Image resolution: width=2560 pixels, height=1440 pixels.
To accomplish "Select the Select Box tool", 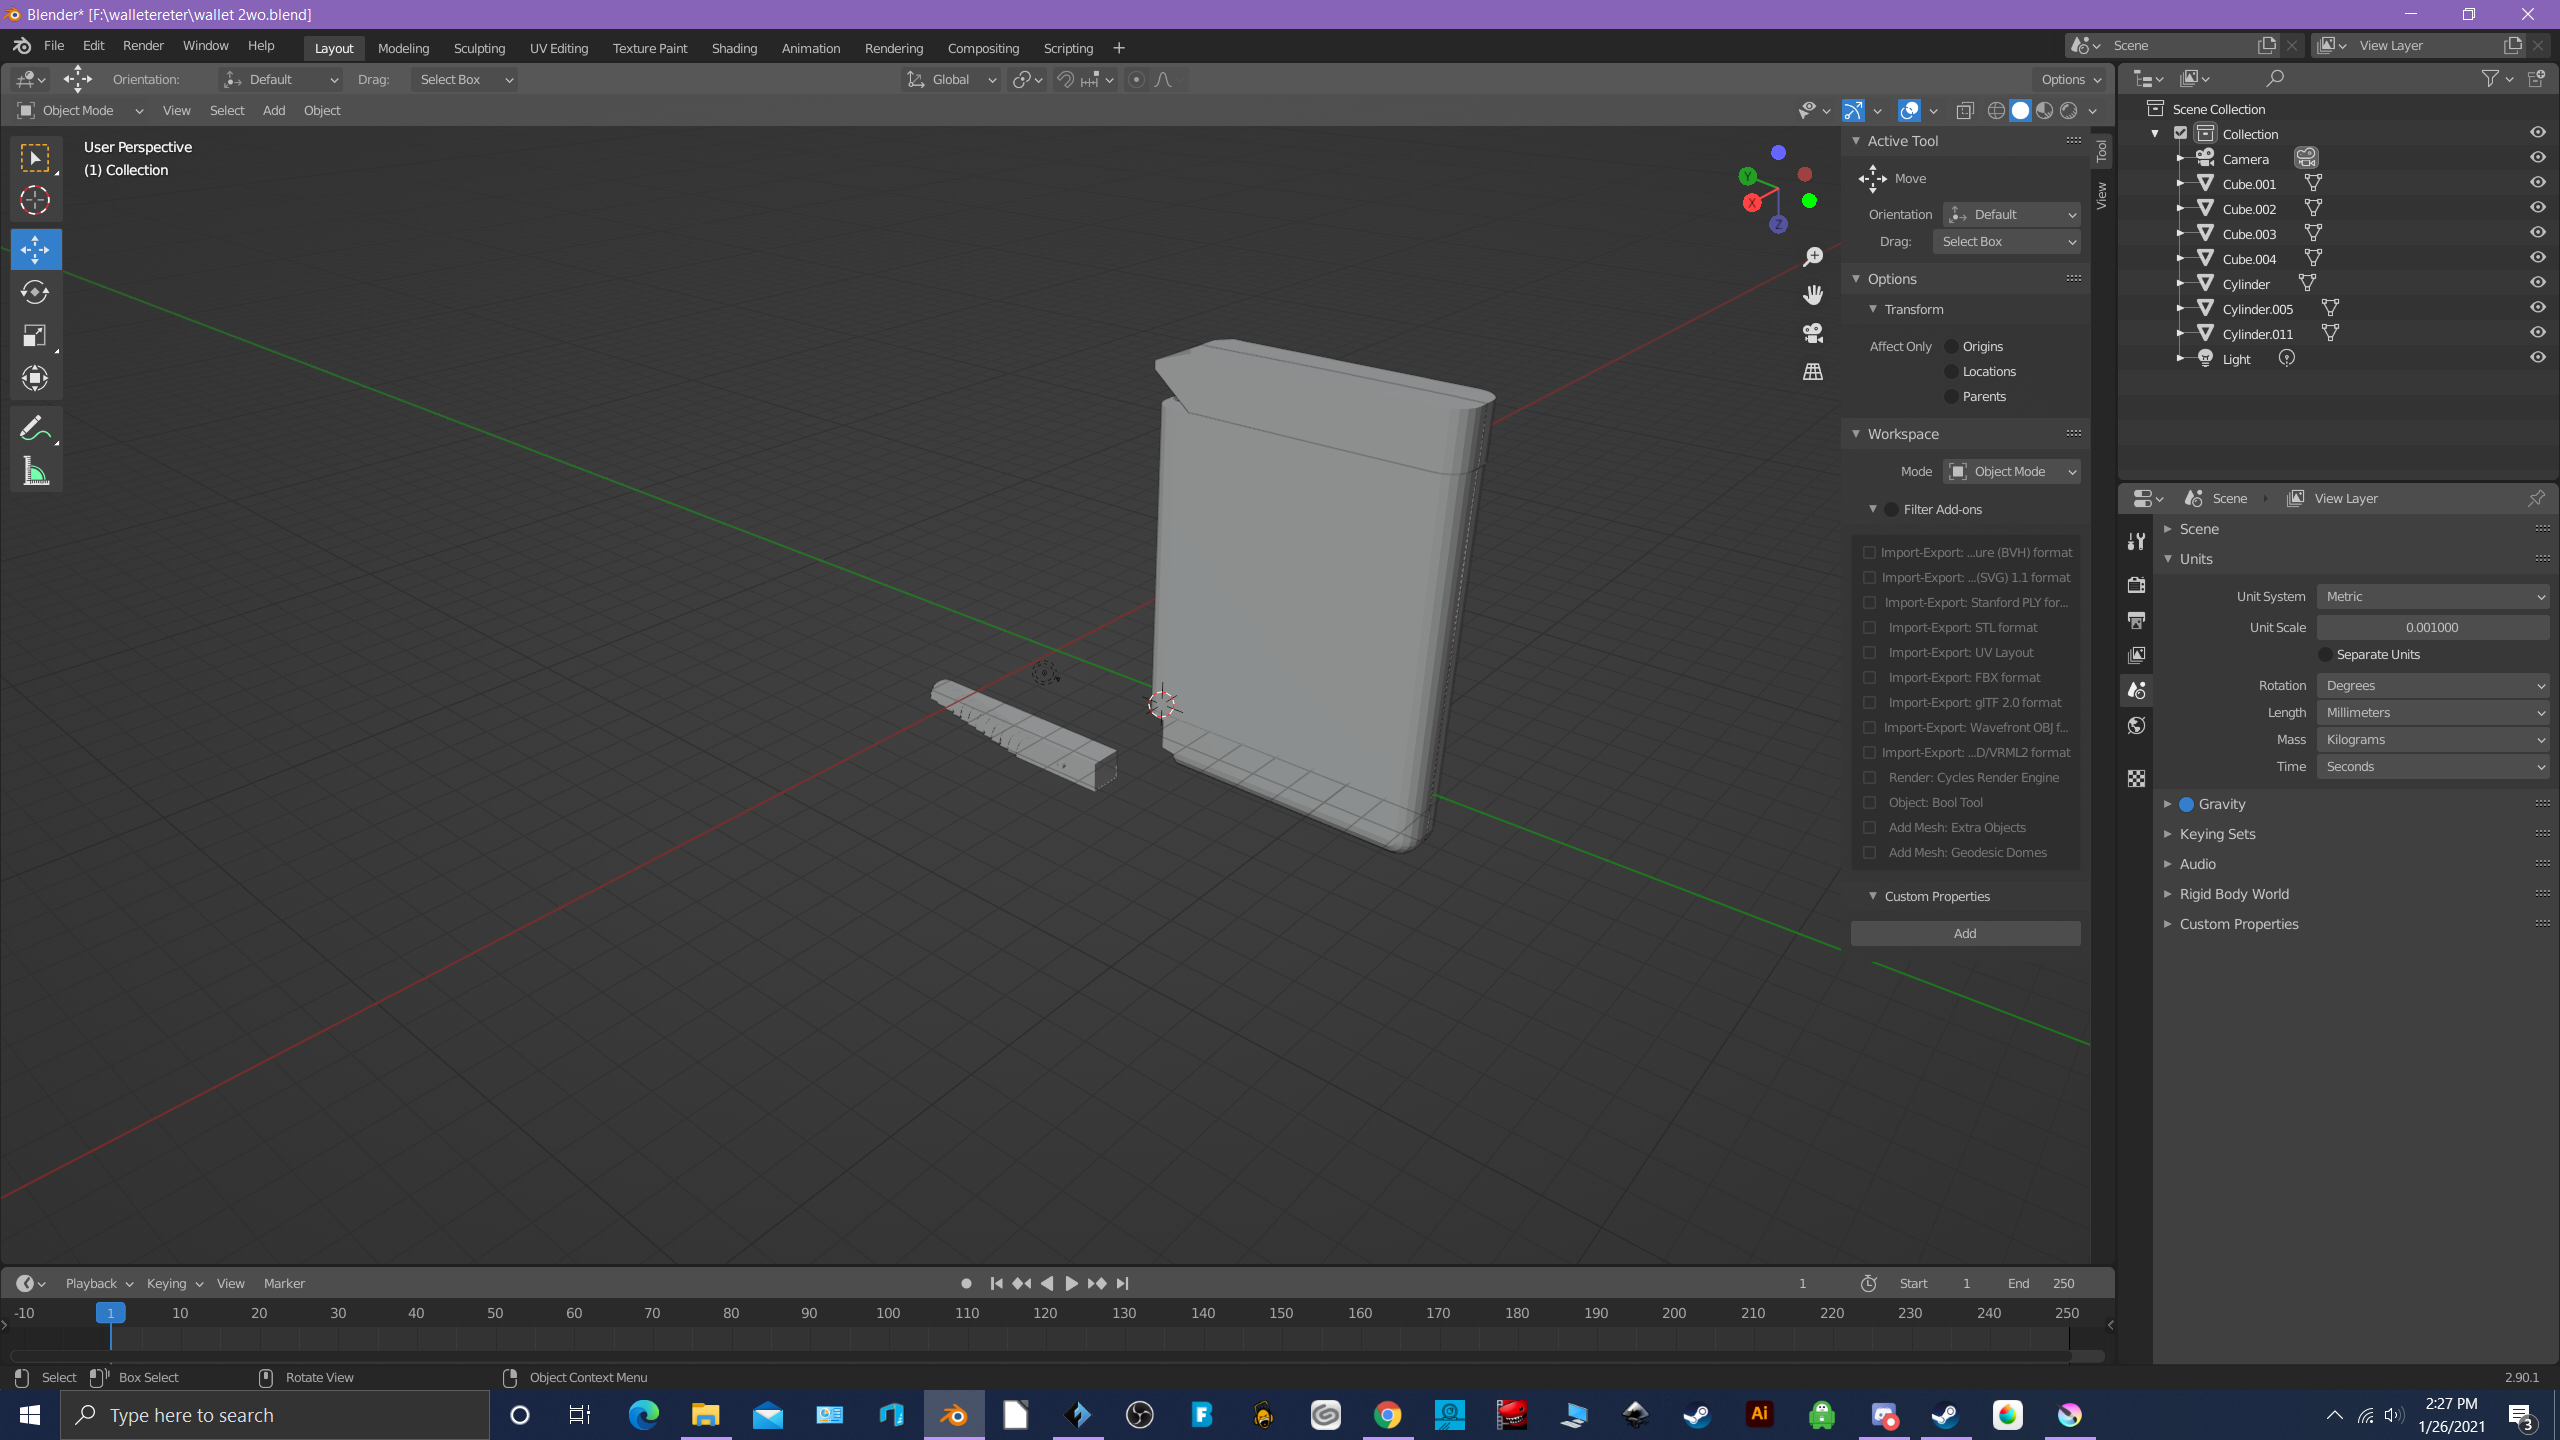I will coord(35,159).
